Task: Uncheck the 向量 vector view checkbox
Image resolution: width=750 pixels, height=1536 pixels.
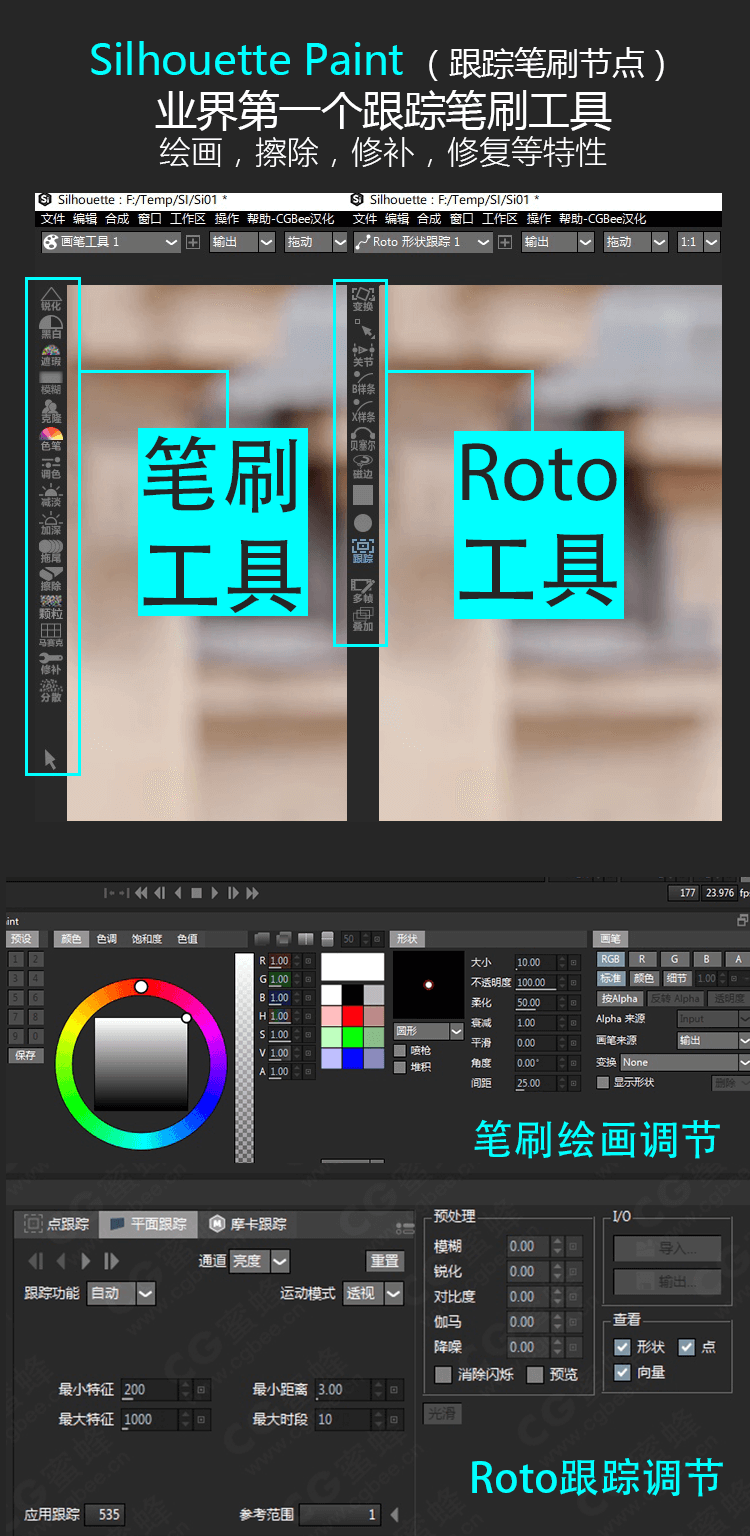Action: pyautogui.click(x=622, y=1372)
